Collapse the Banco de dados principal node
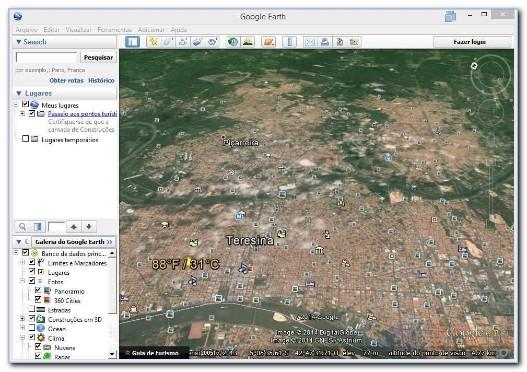Image resolution: width=527 pixels, height=372 pixels. click(x=16, y=252)
